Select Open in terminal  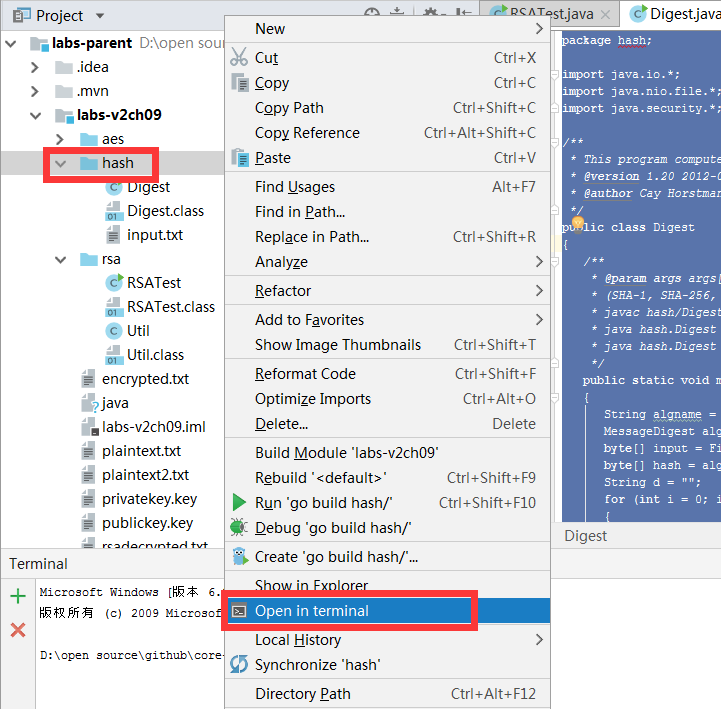(387, 611)
